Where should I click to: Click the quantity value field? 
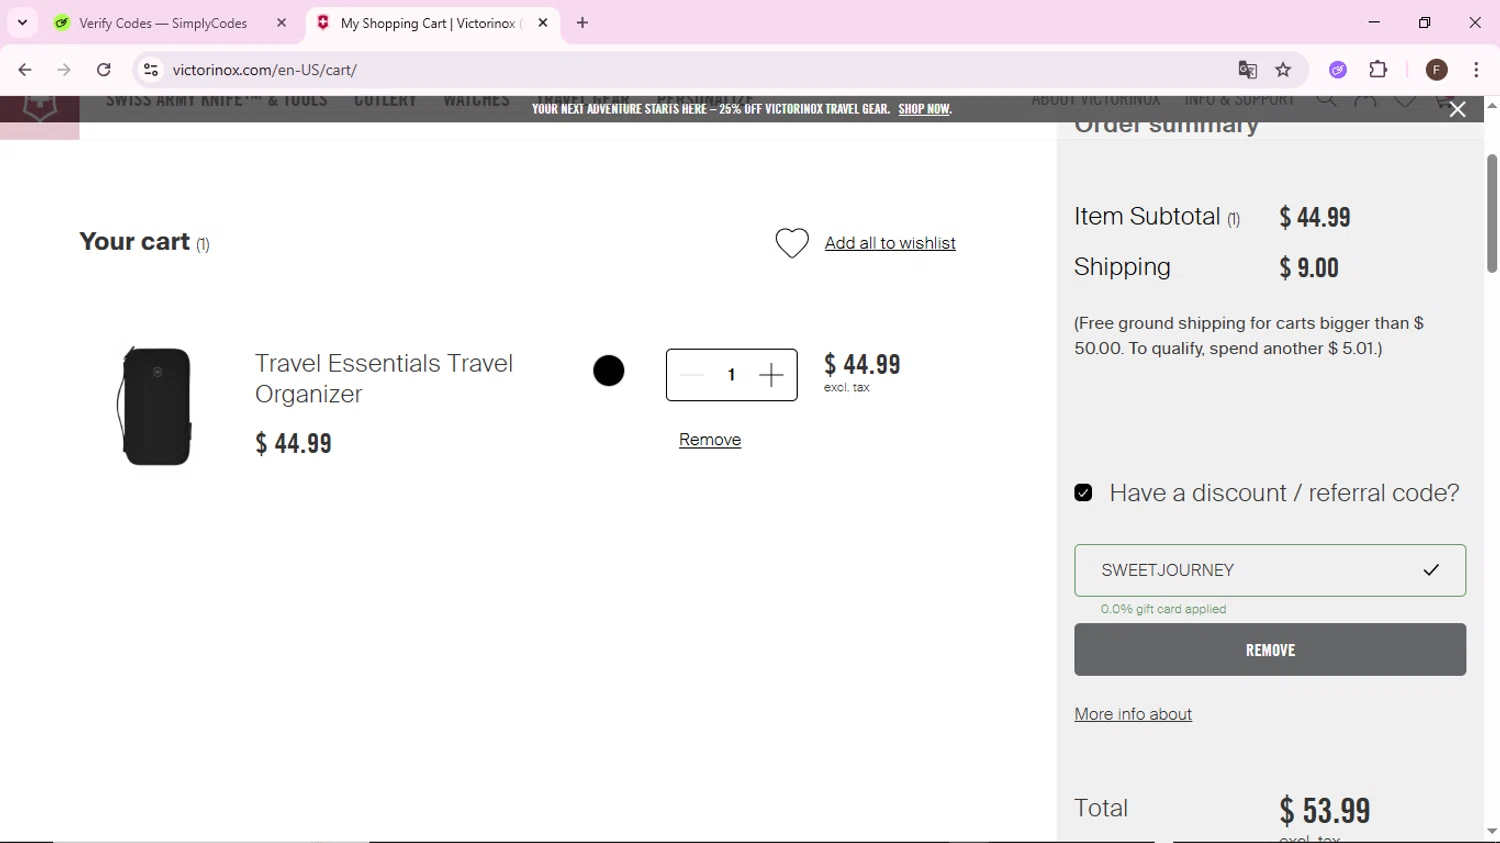coord(732,375)
